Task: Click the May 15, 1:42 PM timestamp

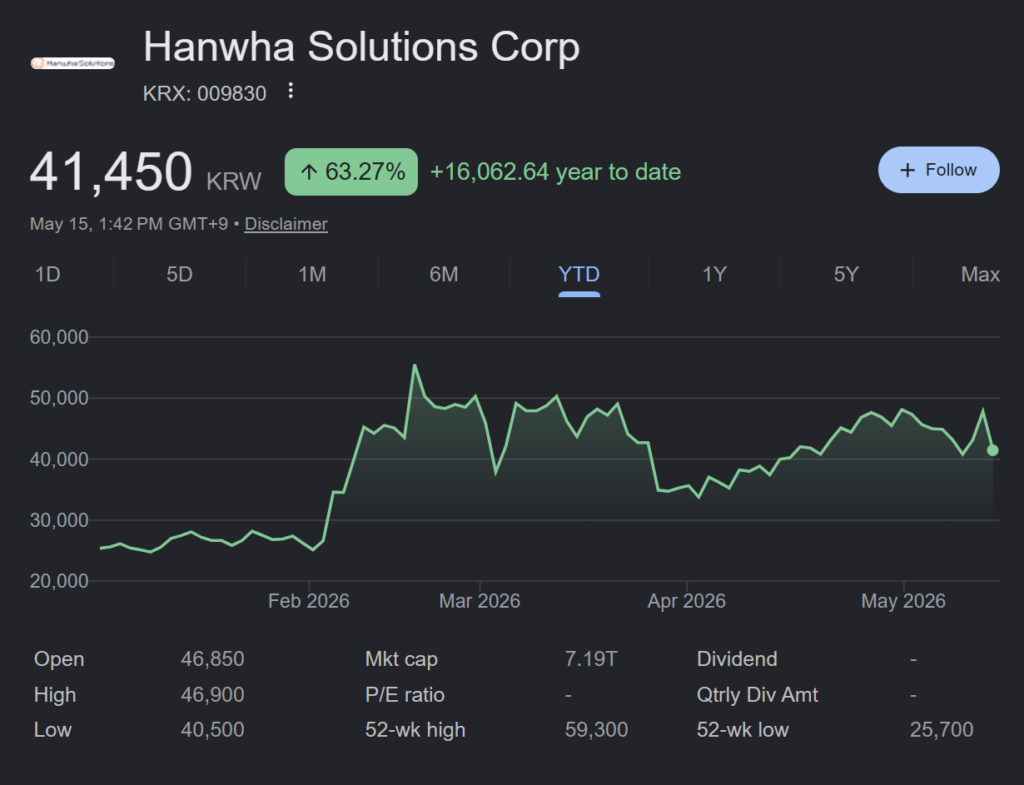Action: tap(129, 224)
